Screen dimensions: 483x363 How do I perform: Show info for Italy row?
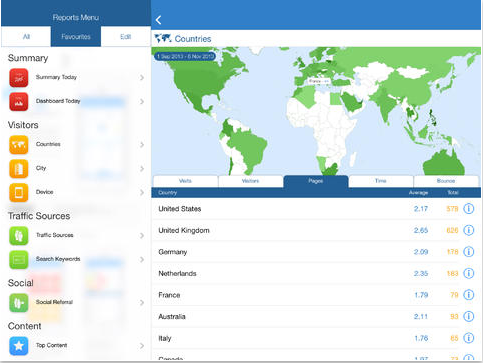[x=469, y=338]
